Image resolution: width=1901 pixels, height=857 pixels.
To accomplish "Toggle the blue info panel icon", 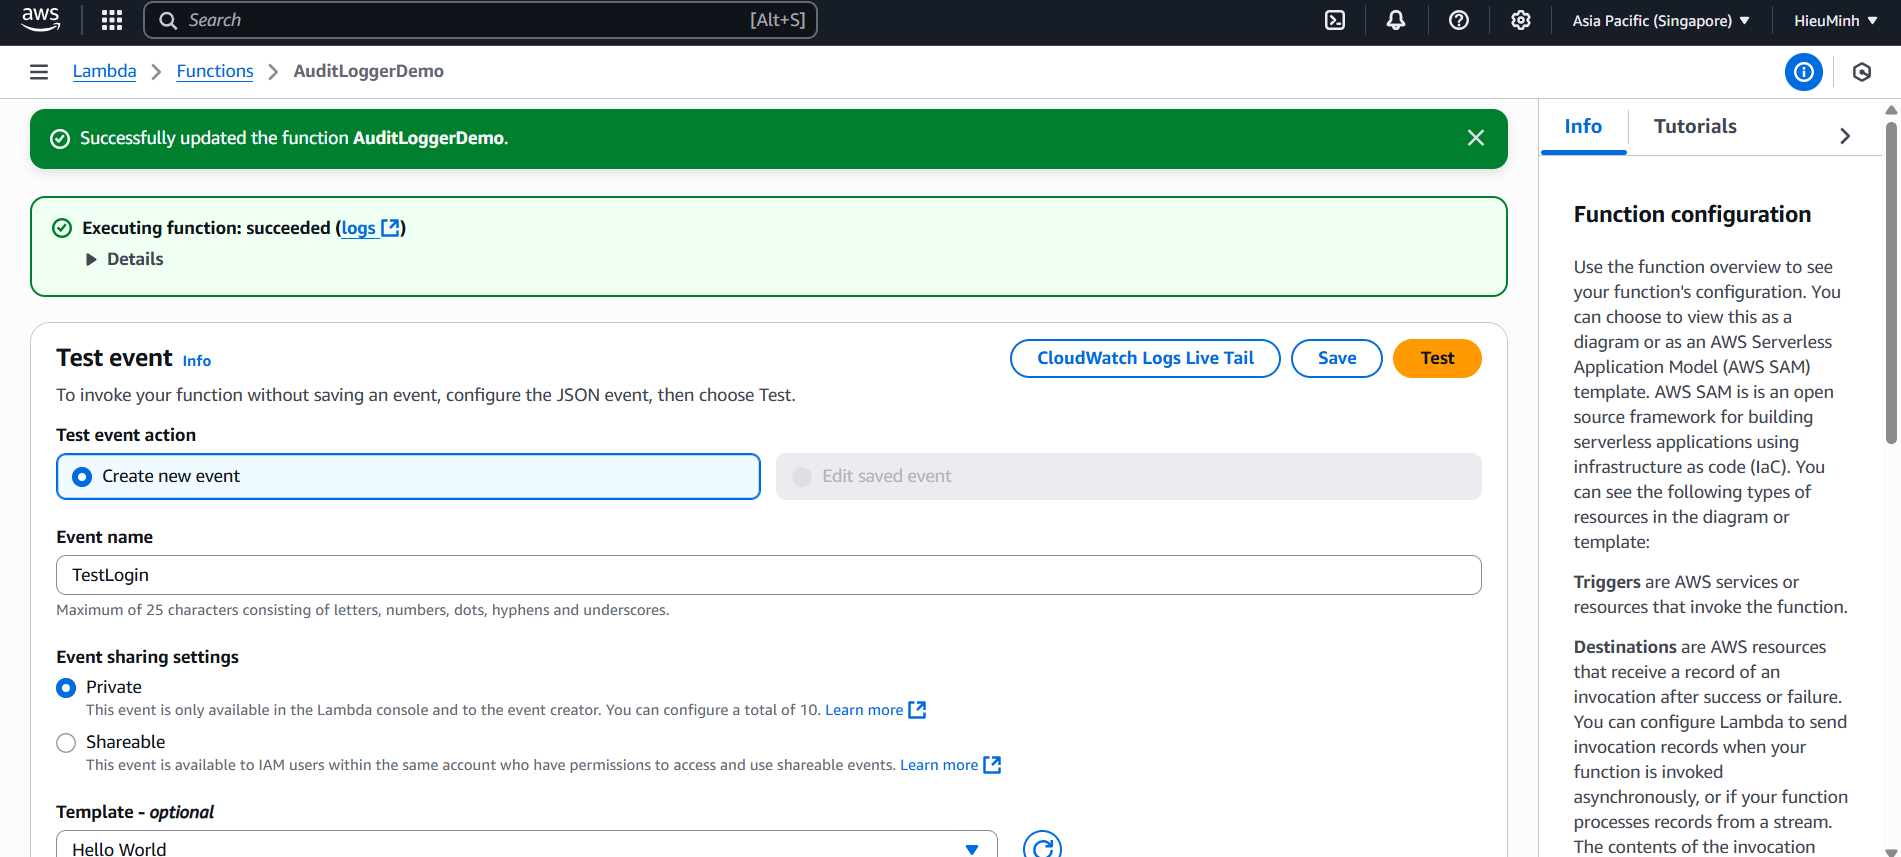I will click(1804, 72).
